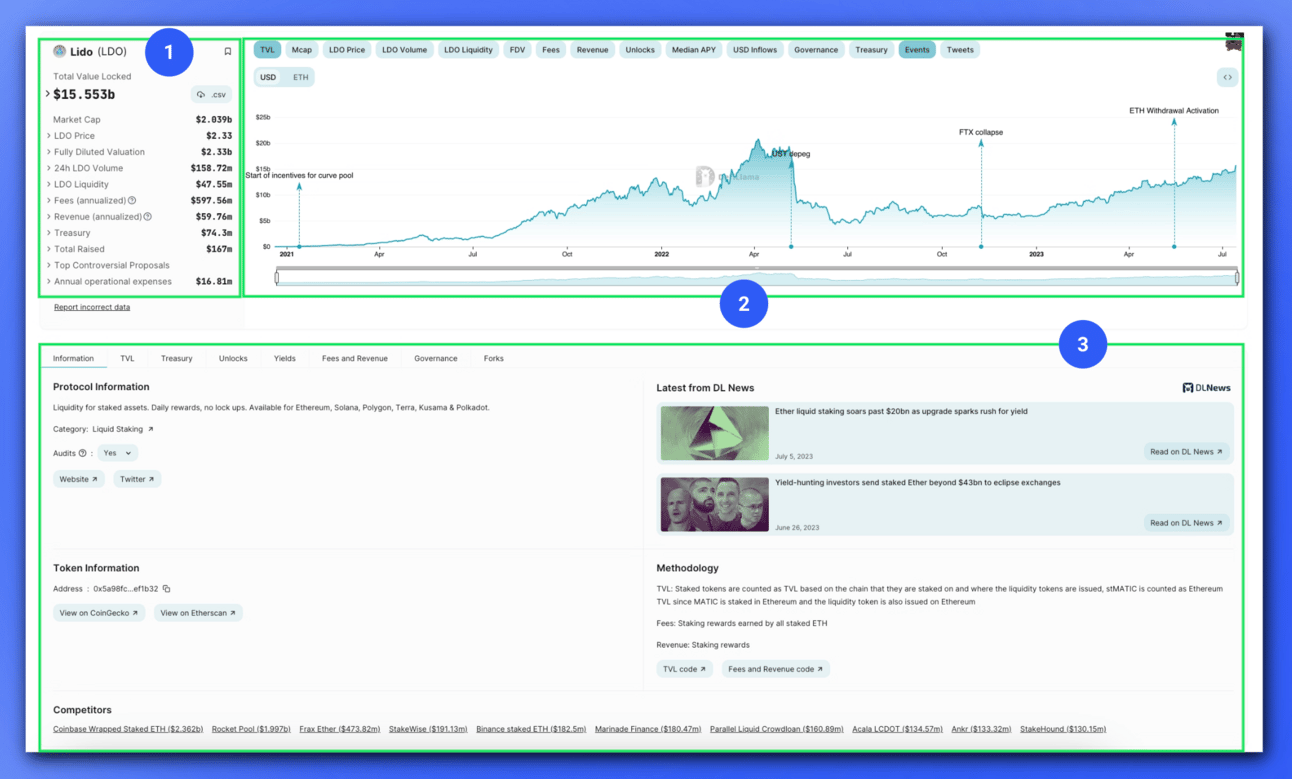Screen dimensions: 1292x779
Task: Select USD as chart denomination
Action: click(268, 77)
